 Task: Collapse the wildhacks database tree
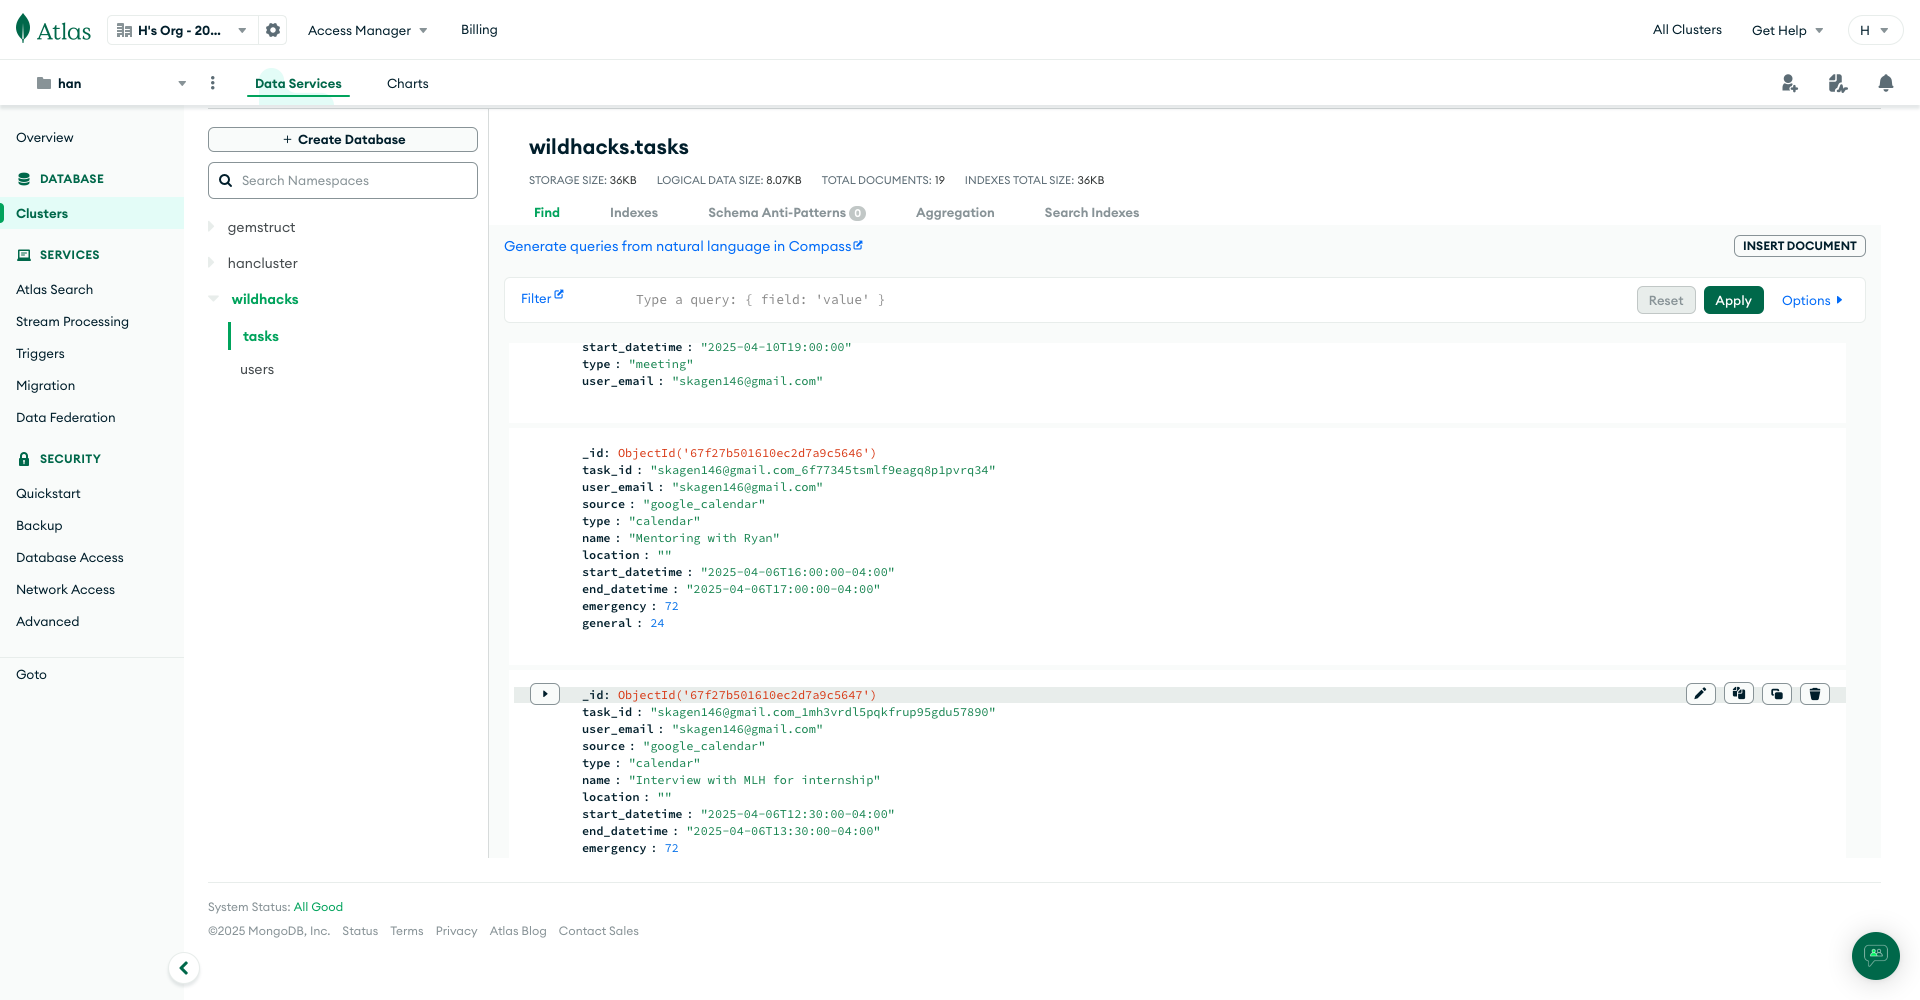pos(213,299)
